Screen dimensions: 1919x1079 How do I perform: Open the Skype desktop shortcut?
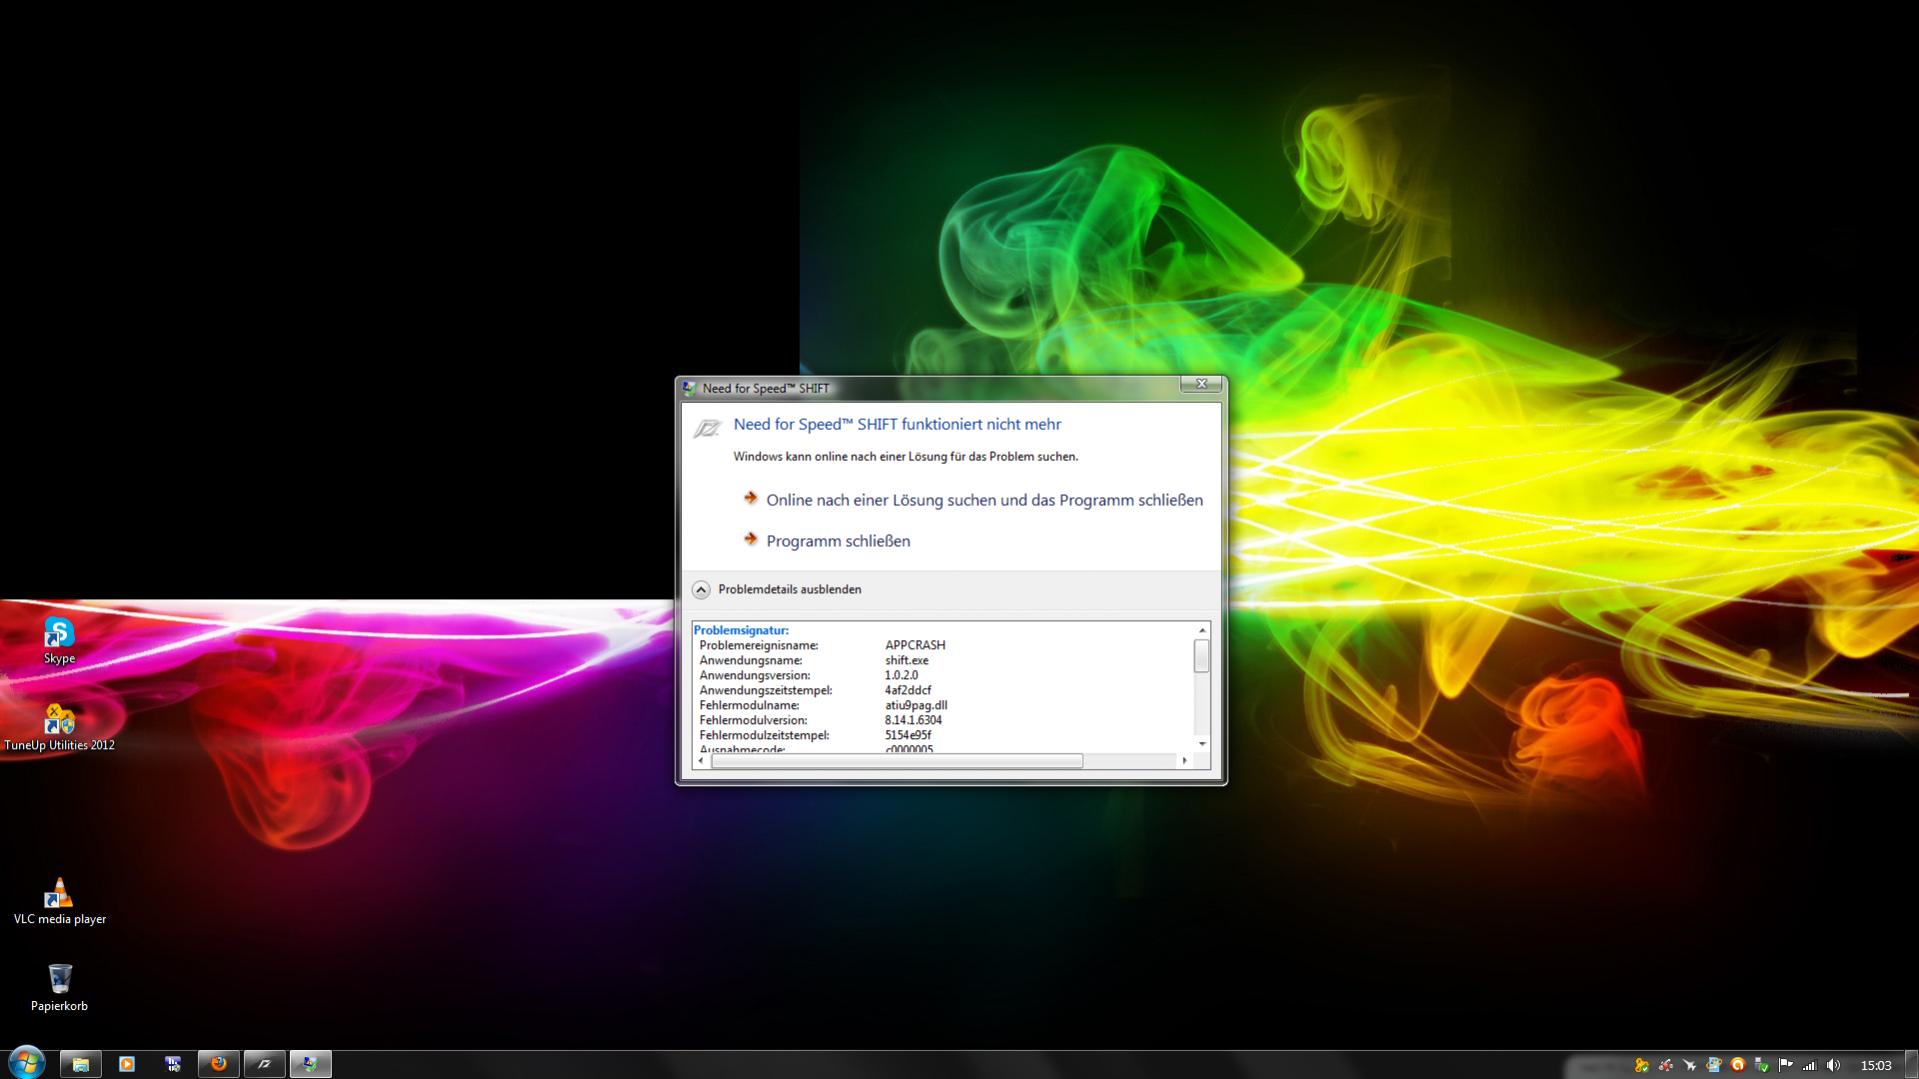click(x=59, y=641)
